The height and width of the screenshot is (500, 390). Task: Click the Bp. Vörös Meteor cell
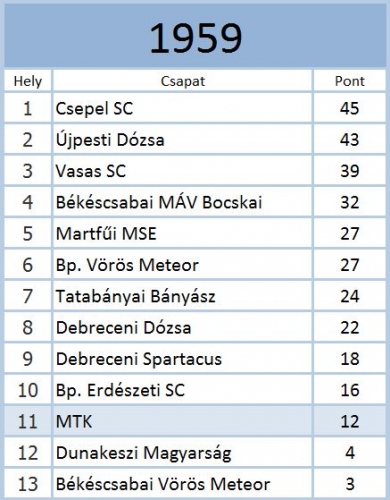point(182,265)
